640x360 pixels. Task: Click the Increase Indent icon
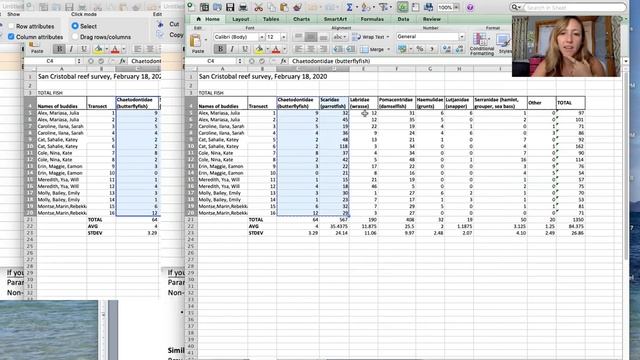(351, 49)
